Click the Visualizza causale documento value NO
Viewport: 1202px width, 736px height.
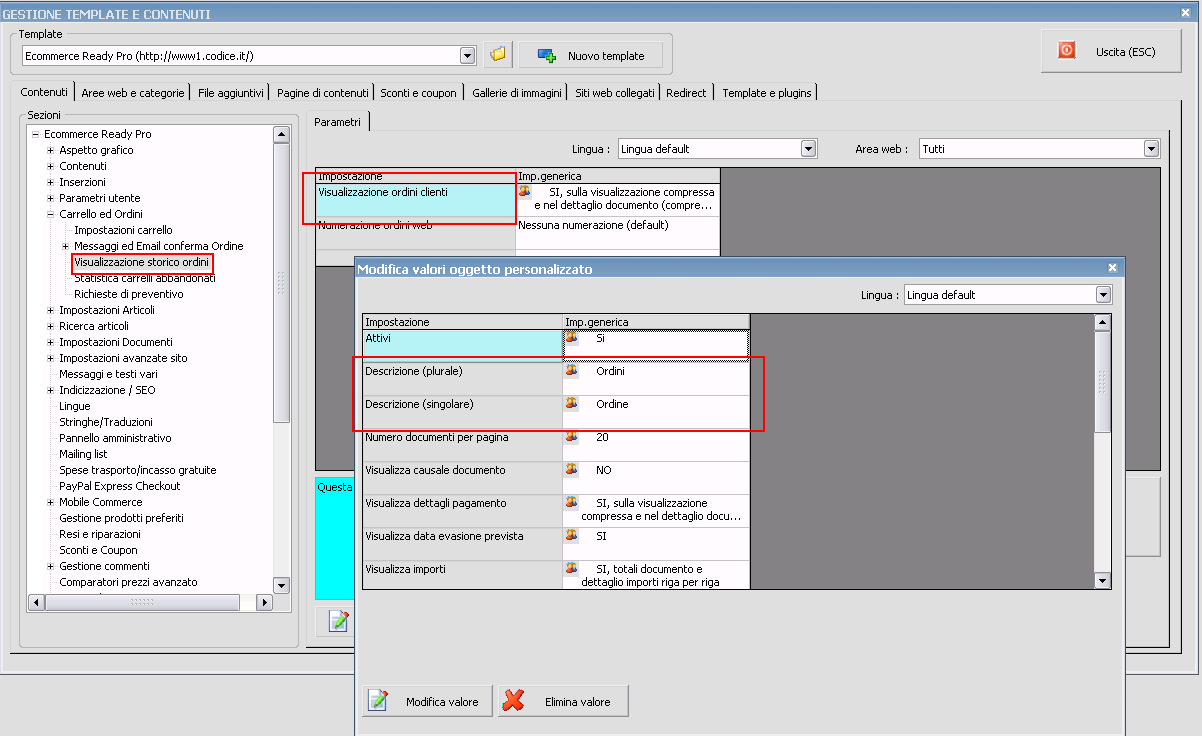[604, 470]
